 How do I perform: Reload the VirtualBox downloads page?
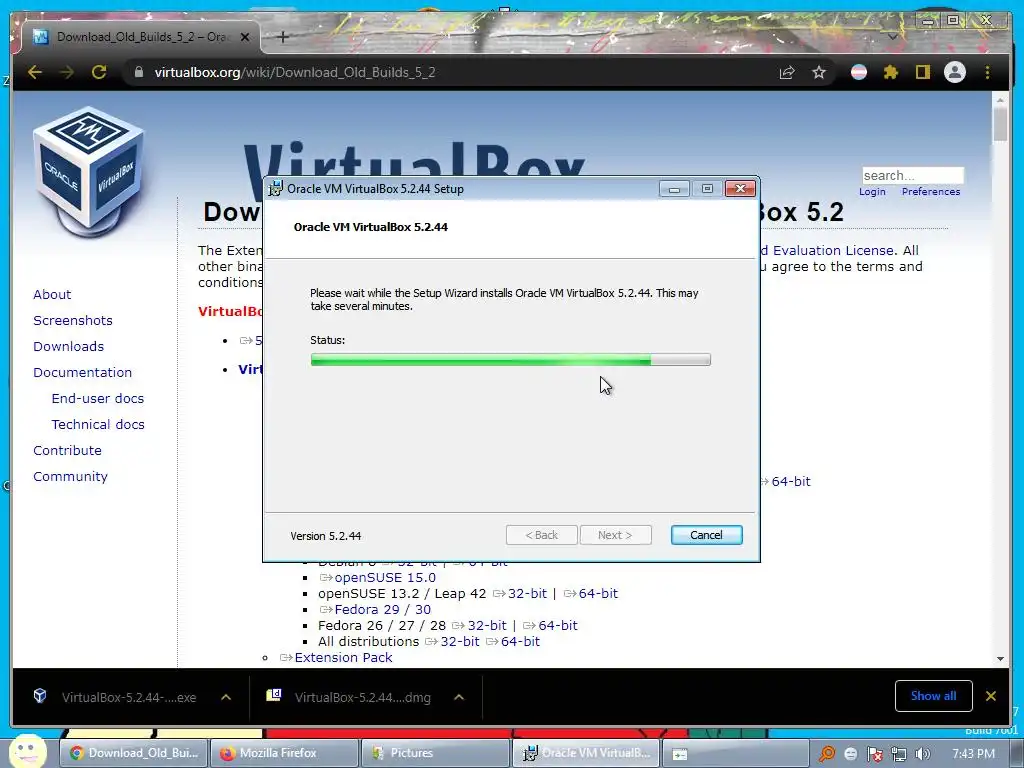coord(99,72)
